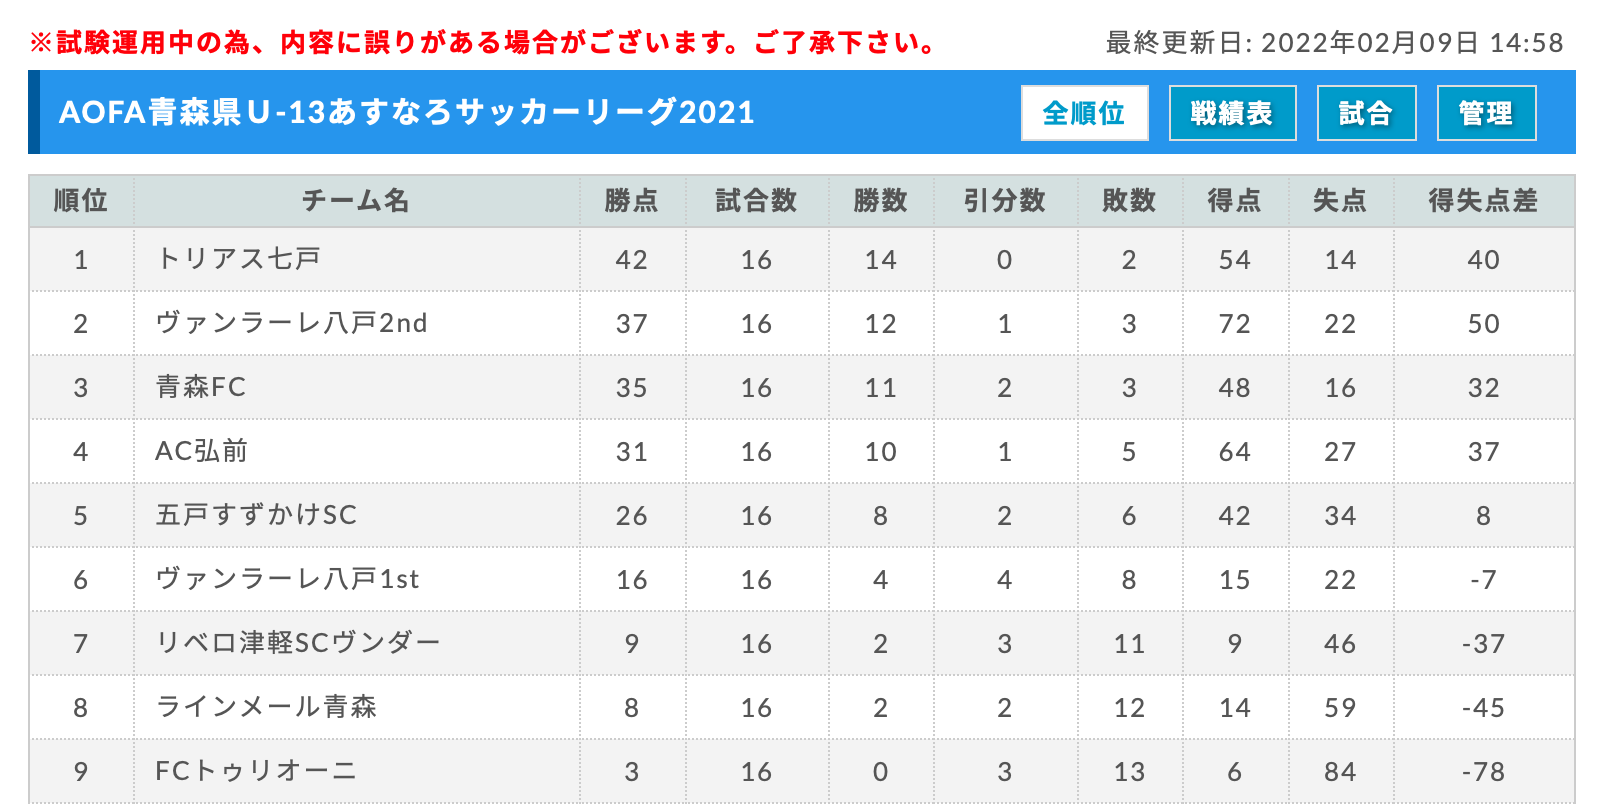Click the league title AOFA青森県U-13あすなろサッカーリーグ2021
Image resolution: width=1604 pixels, height=808 pixels.
pos(407,112)
